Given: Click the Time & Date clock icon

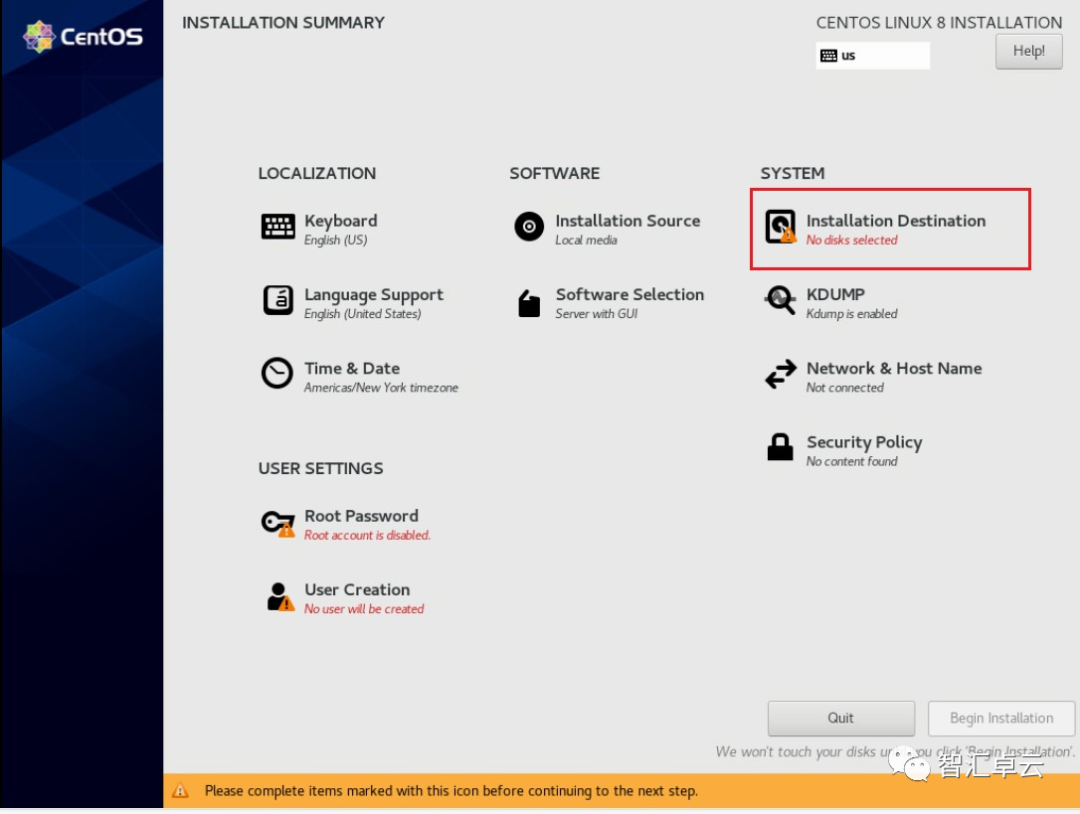Looking at the screenshot, I should 277,373.
